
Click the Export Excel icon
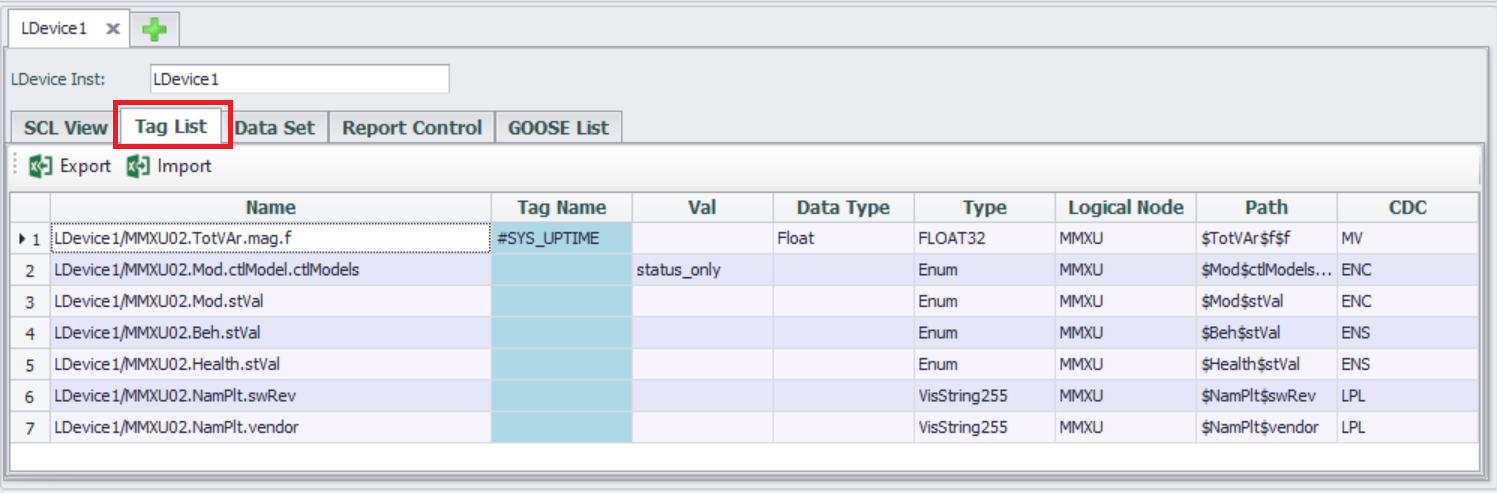coord(41,166)
